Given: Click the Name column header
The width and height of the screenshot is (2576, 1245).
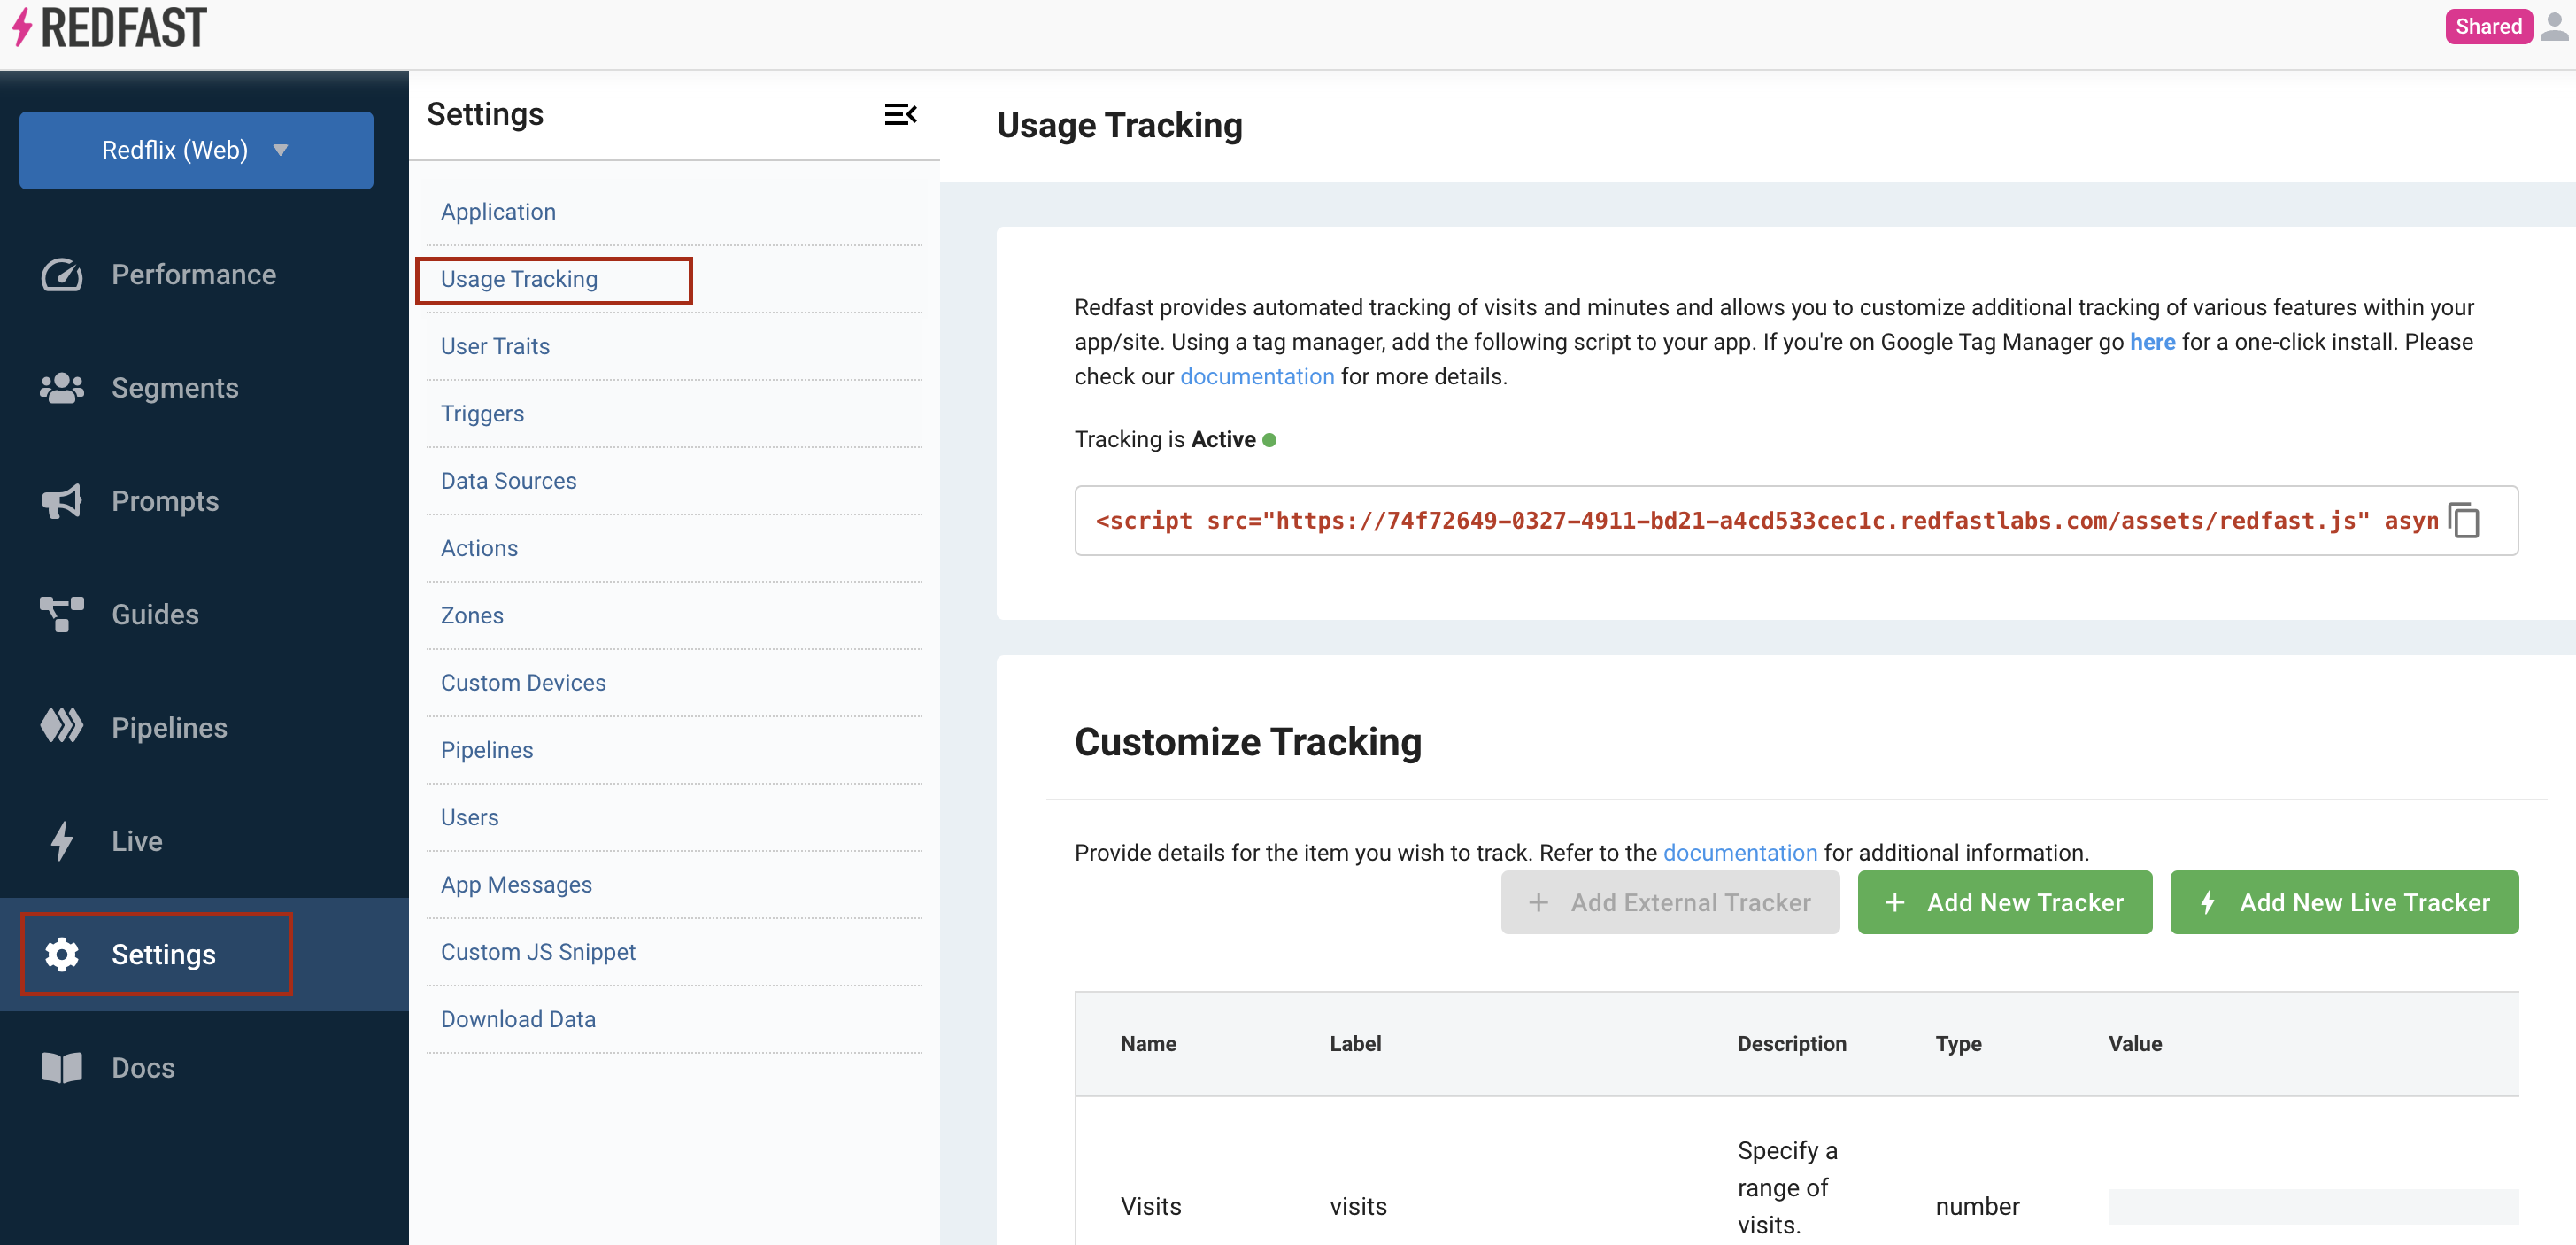Looking at the screenshot, I should click(1148, 1043).
